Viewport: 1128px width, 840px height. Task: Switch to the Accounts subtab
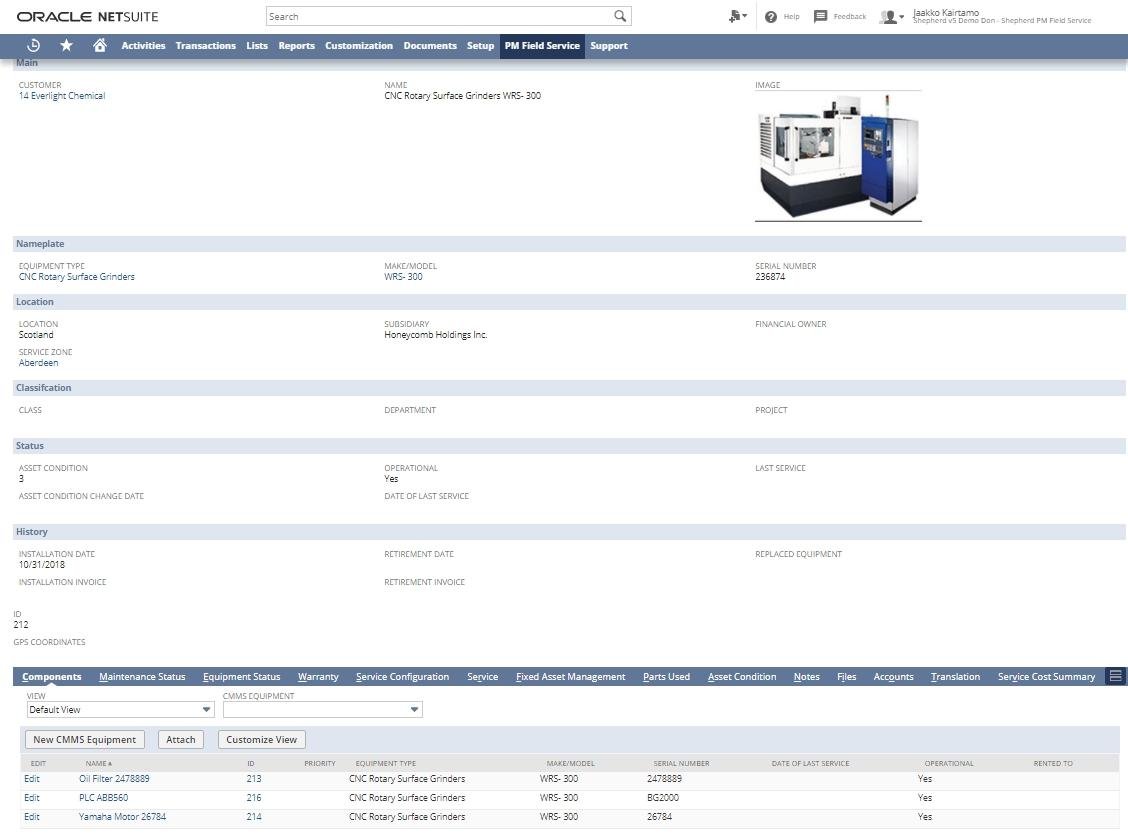[893, 677]
